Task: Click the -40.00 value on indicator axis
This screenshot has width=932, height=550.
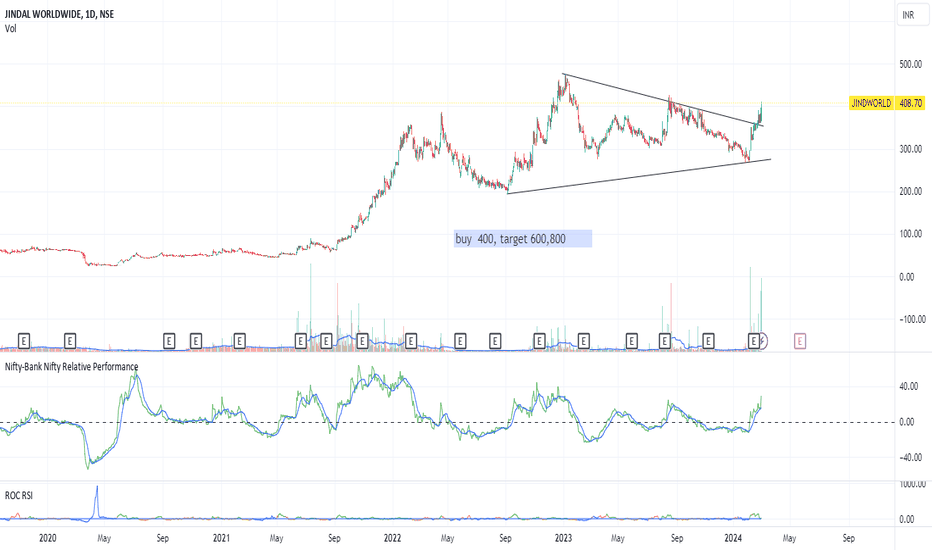Action: (910, 458)
